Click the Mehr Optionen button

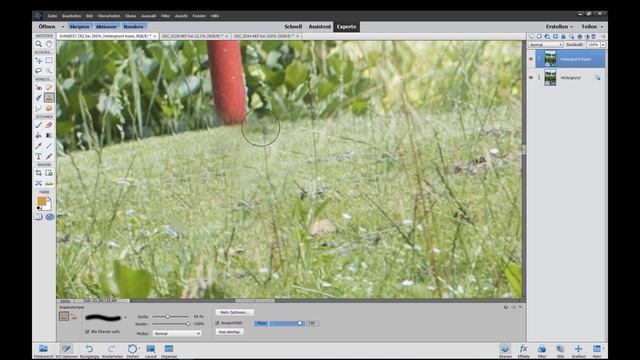234,312
